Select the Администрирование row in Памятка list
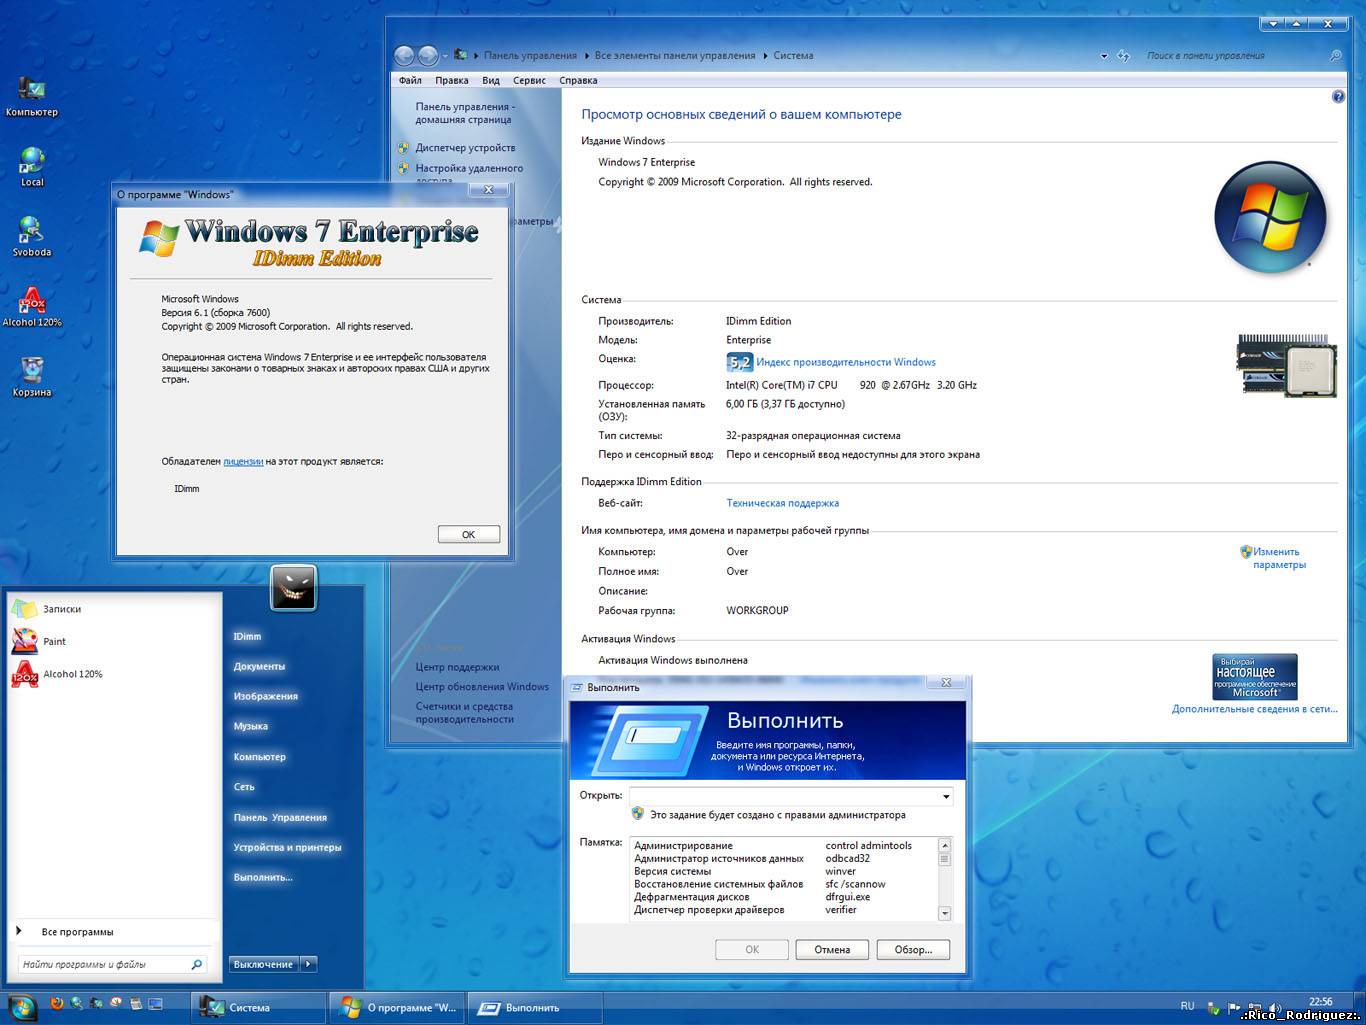Image resolution: width=1366 pixels, height=1025 pixels. click(x=783, y=845)
